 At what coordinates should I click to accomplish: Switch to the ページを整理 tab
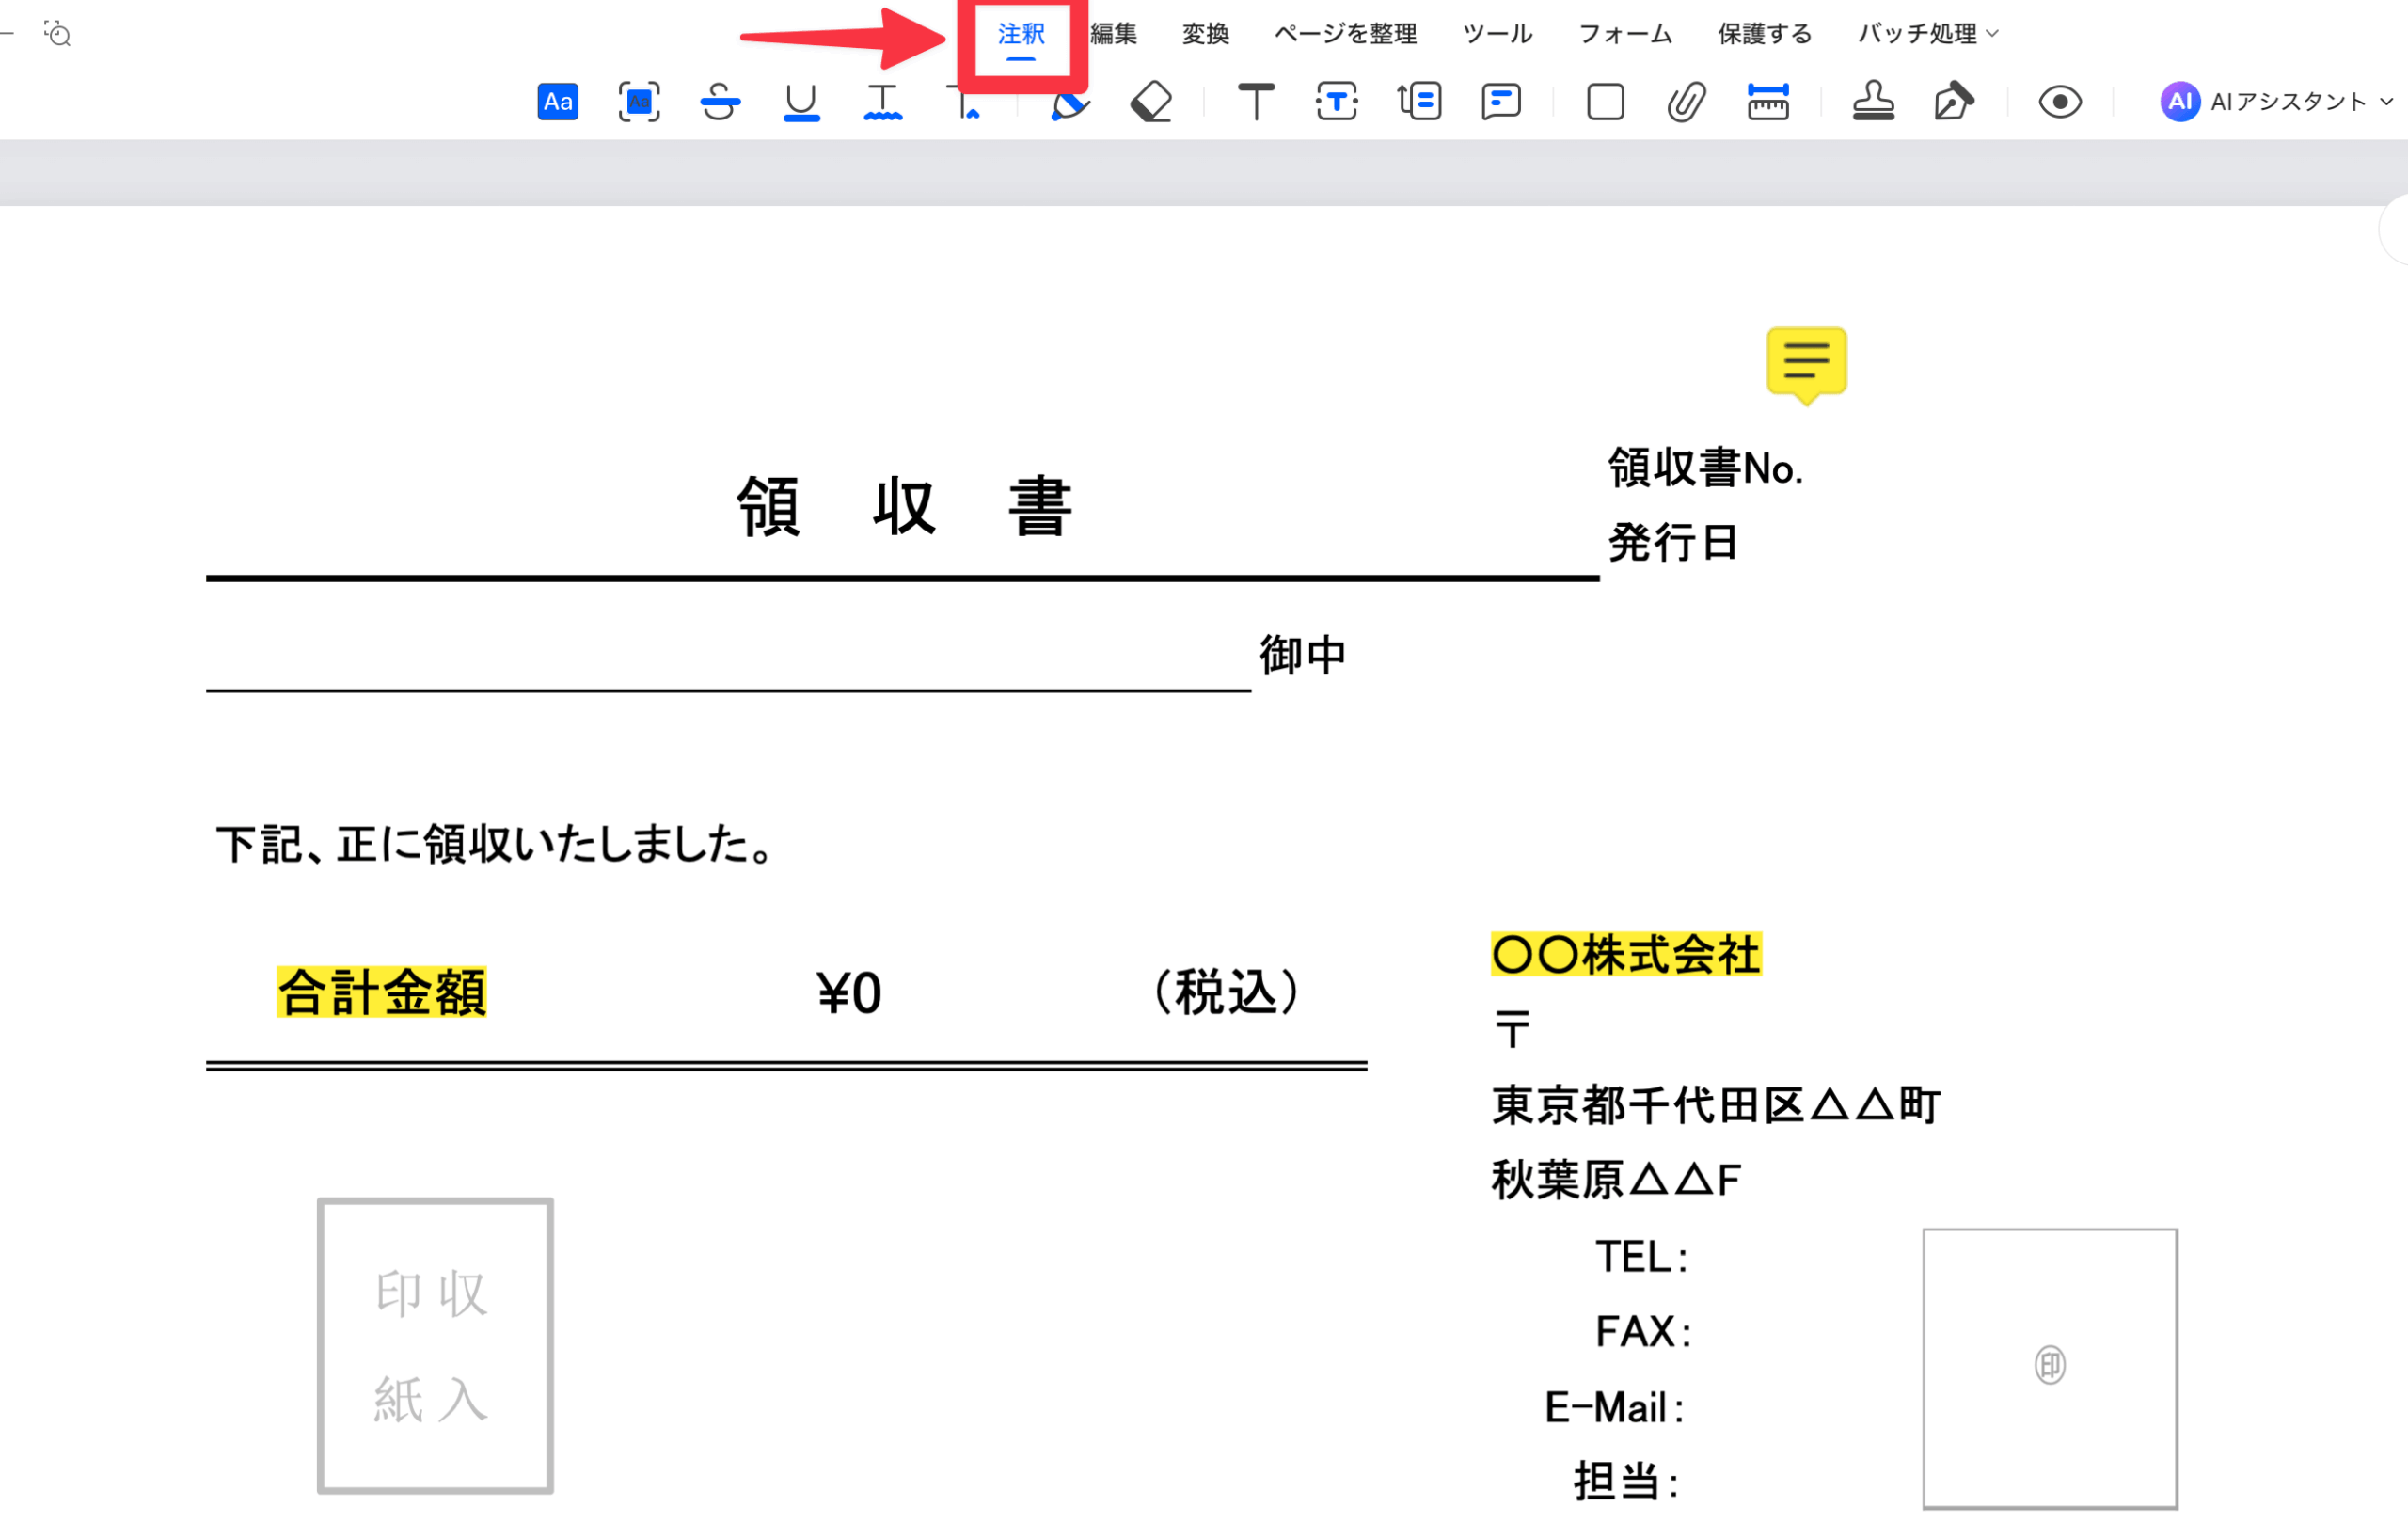coord(1345,34)
